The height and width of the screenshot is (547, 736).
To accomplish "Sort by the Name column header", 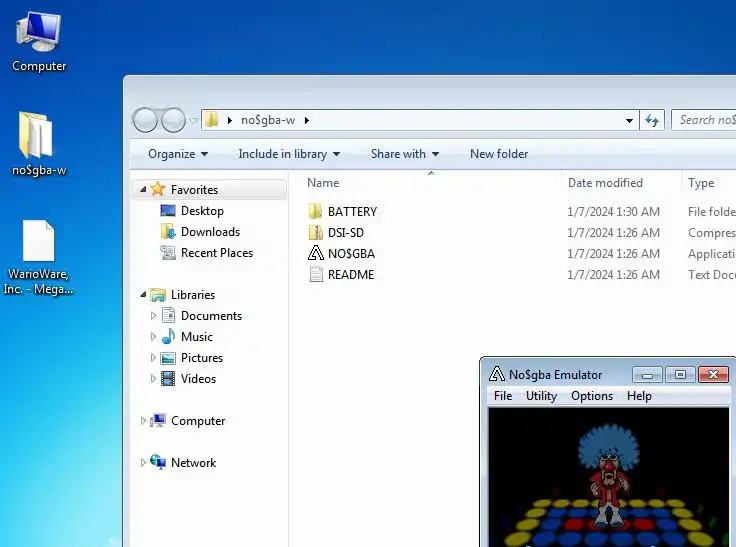I will point(323,183).
